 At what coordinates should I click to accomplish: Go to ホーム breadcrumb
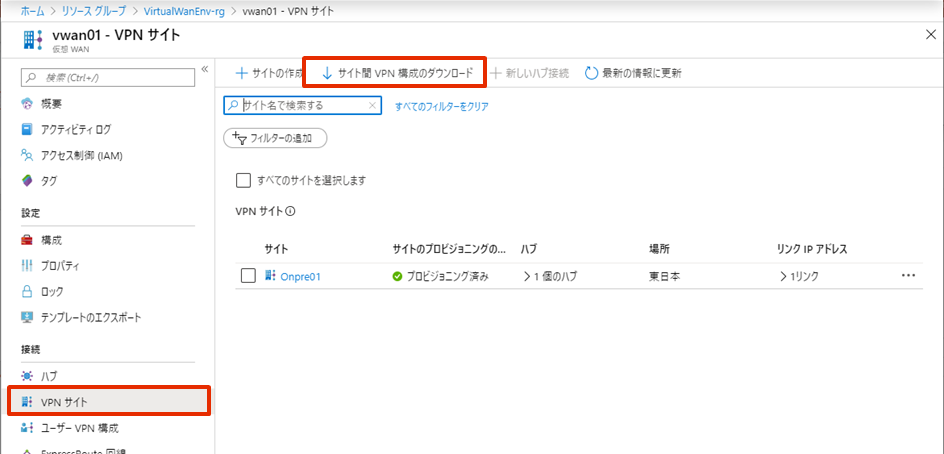(32, 11)
